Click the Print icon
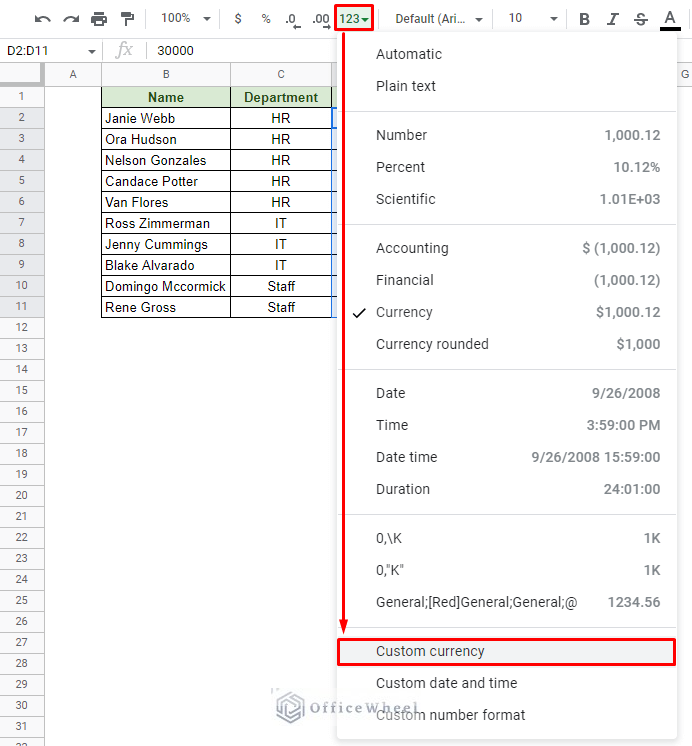This screenshot has width=692, height=746. pos(99,19)
